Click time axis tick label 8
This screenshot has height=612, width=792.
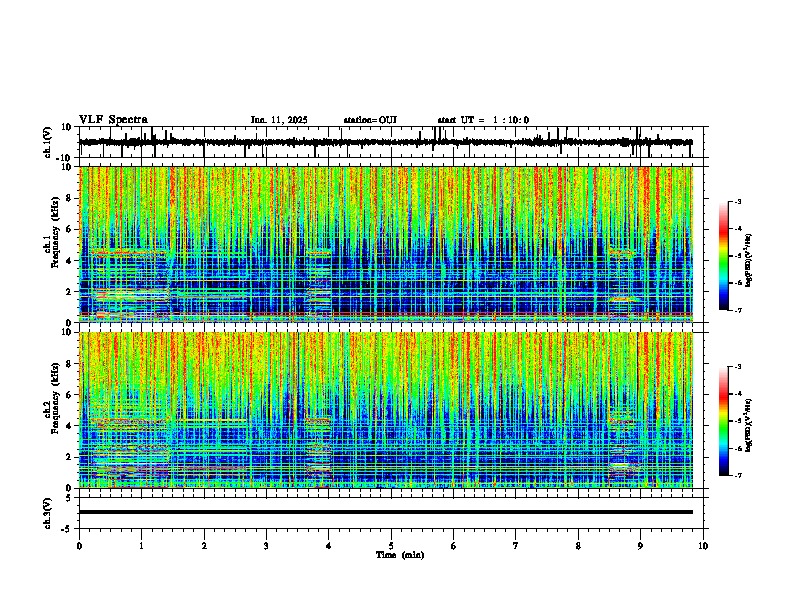pos(578,546)
